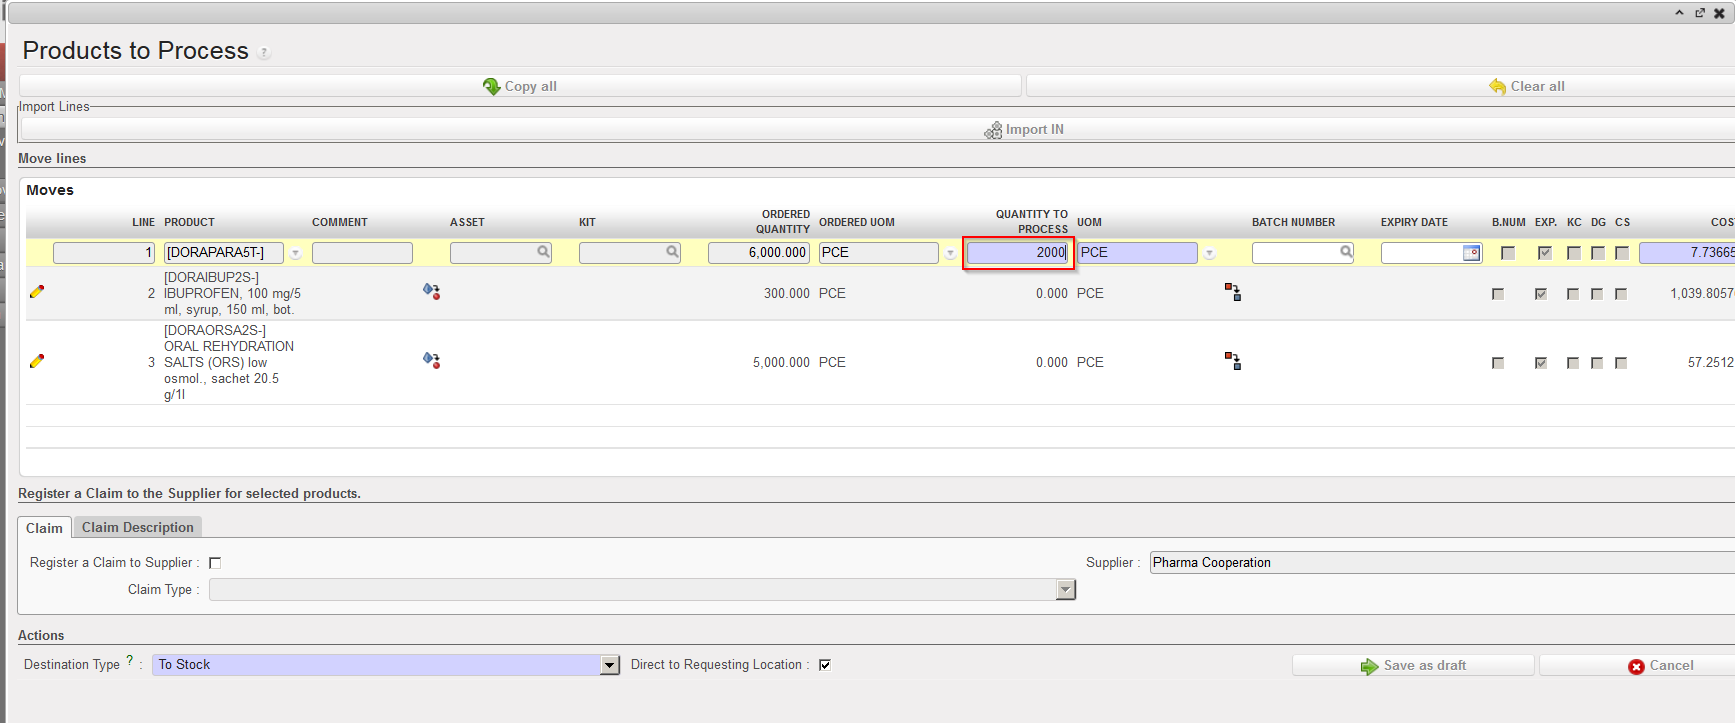
Task: Open the Ordered UoM dropdown arrow
Action: (x=950, y=254)
